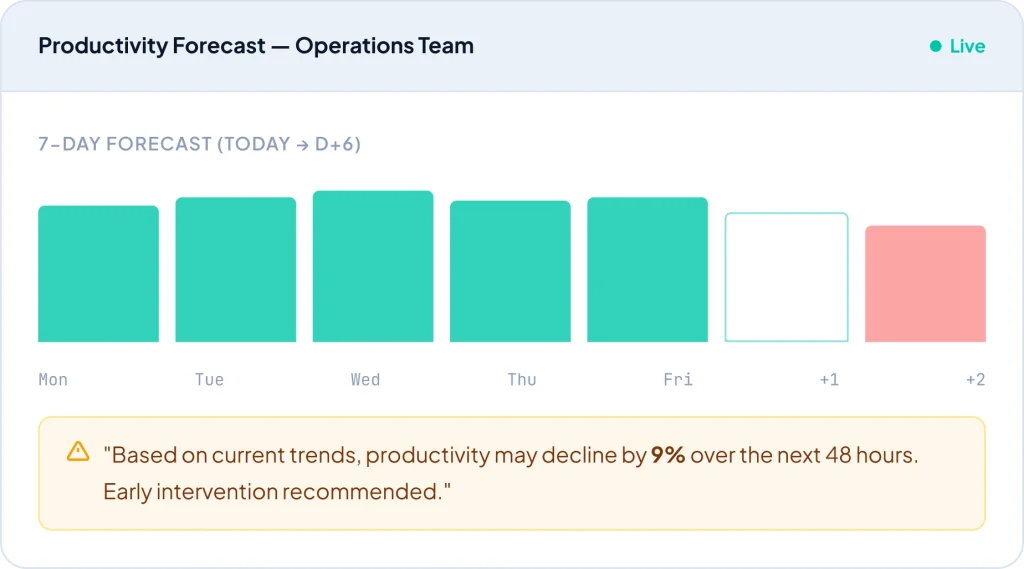This screenshot has width=1024, height=569.
Task: Select the Monday forecast bar
Action: pyautogui.click(x=98, y=274)
